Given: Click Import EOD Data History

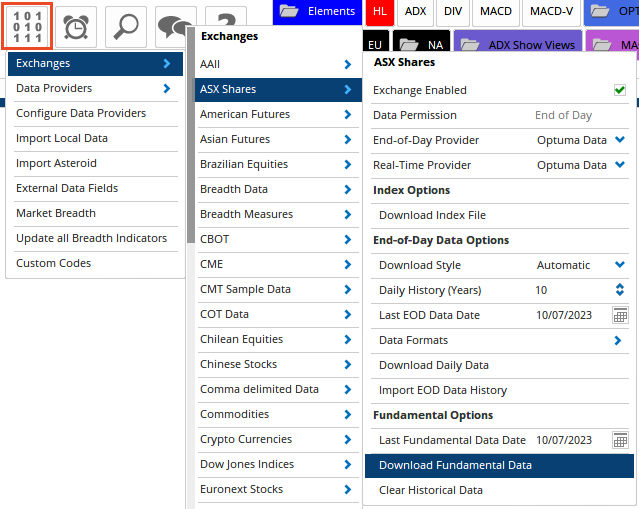Looking at the screenshot, I should pyautogui.click(x=500, y=390).
